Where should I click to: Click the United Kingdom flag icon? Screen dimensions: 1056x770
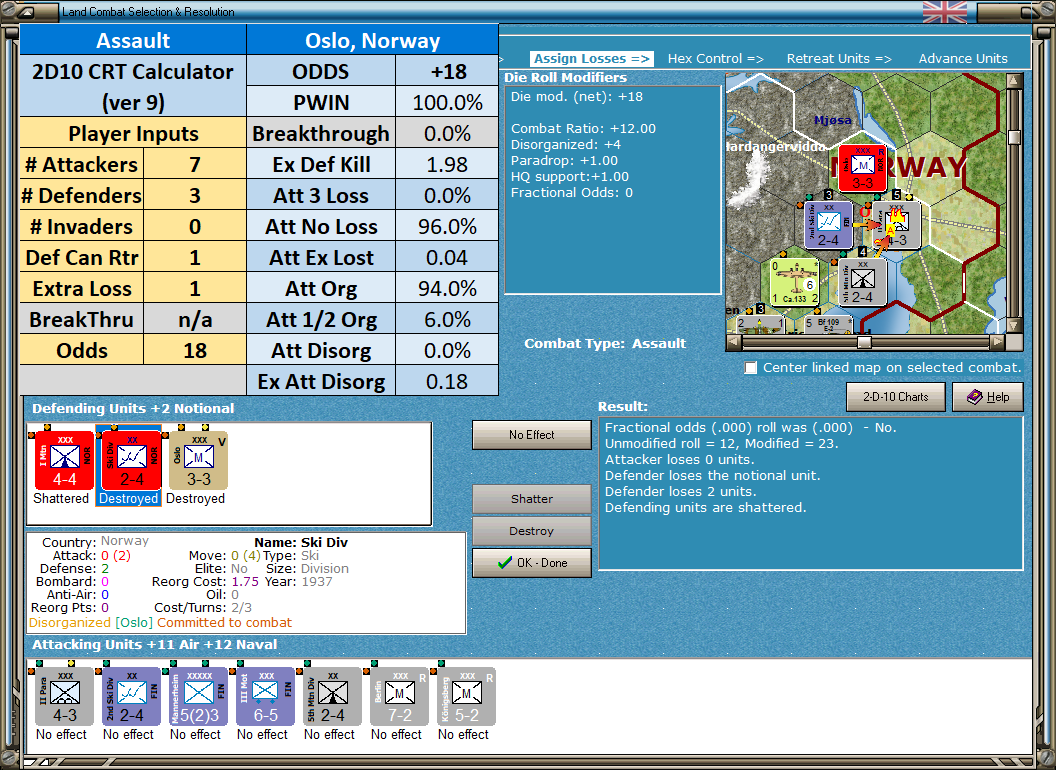click(x=944, y=11)
